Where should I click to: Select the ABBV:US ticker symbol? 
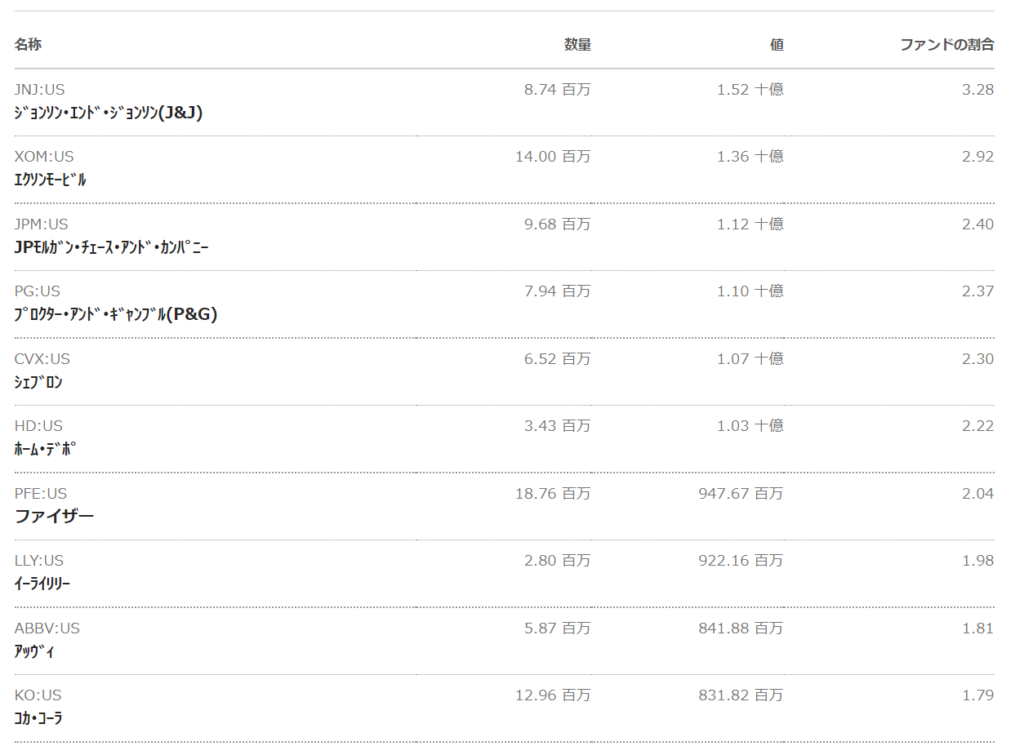47,628
